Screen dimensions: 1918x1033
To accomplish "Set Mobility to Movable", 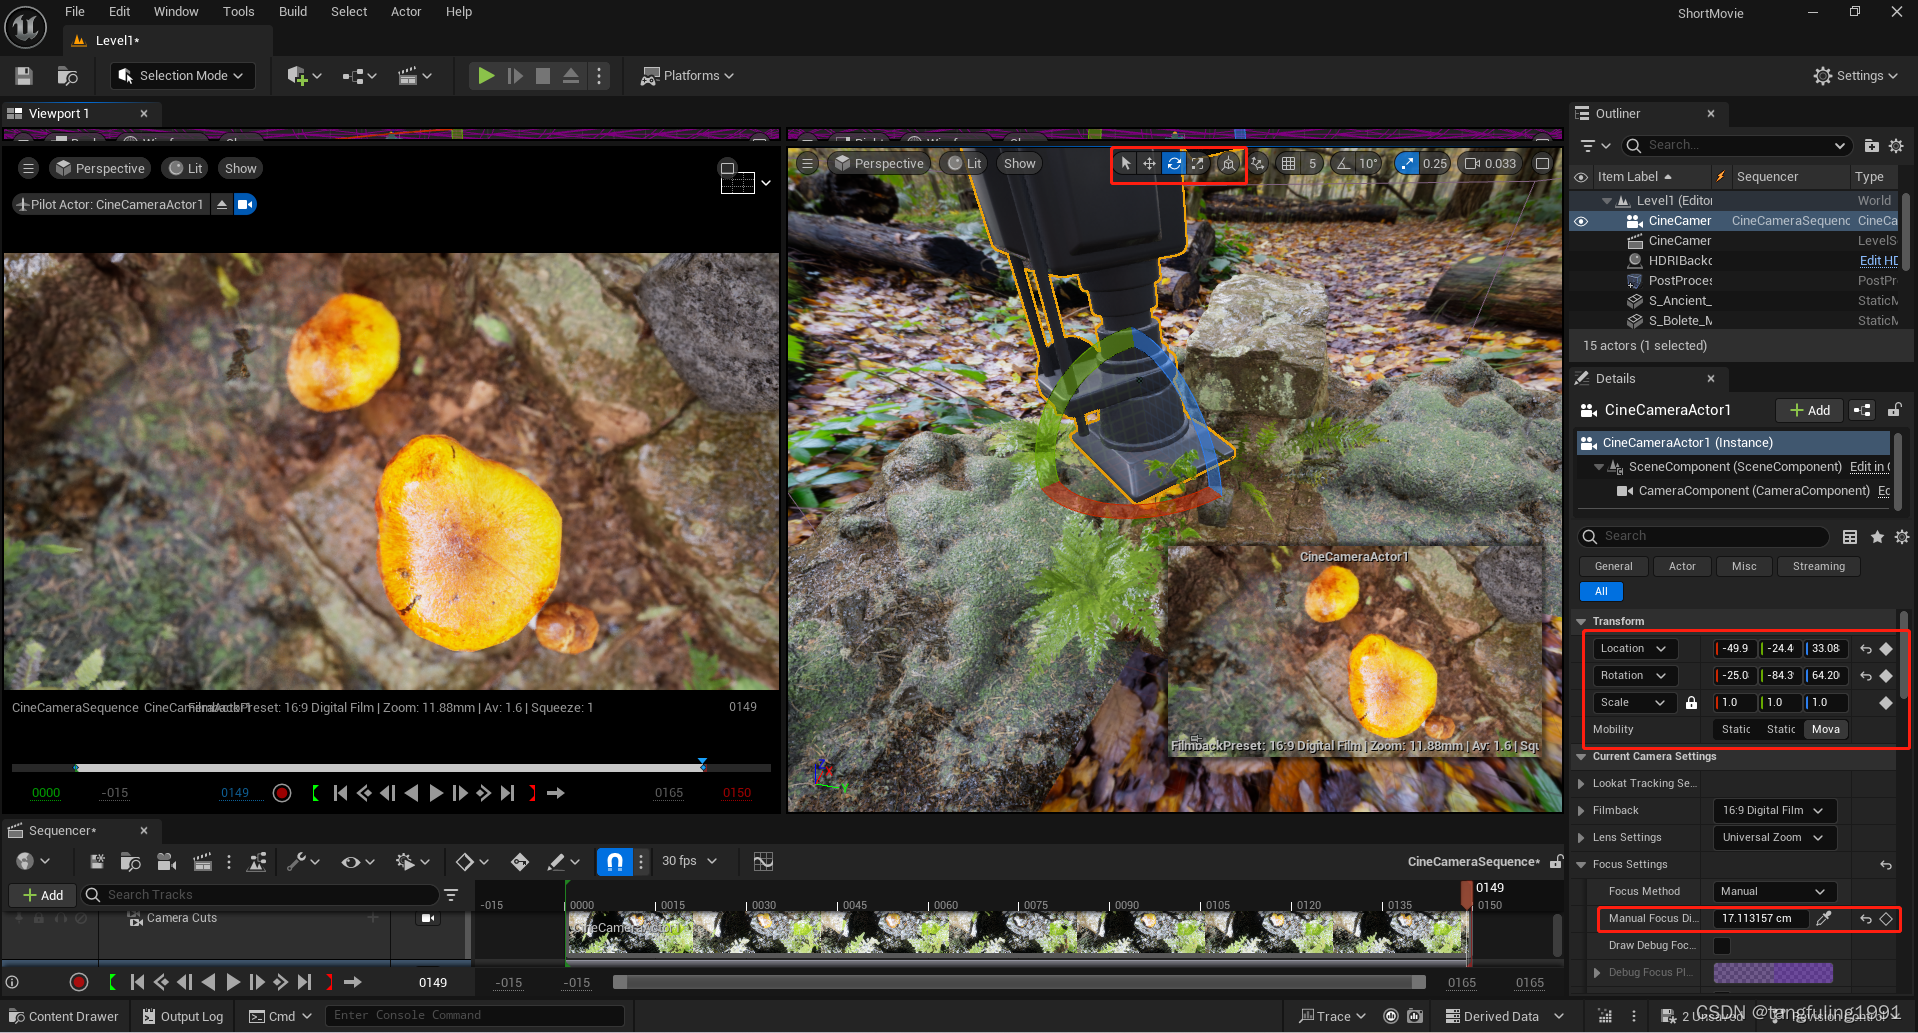I will [x=1825, y=730].
